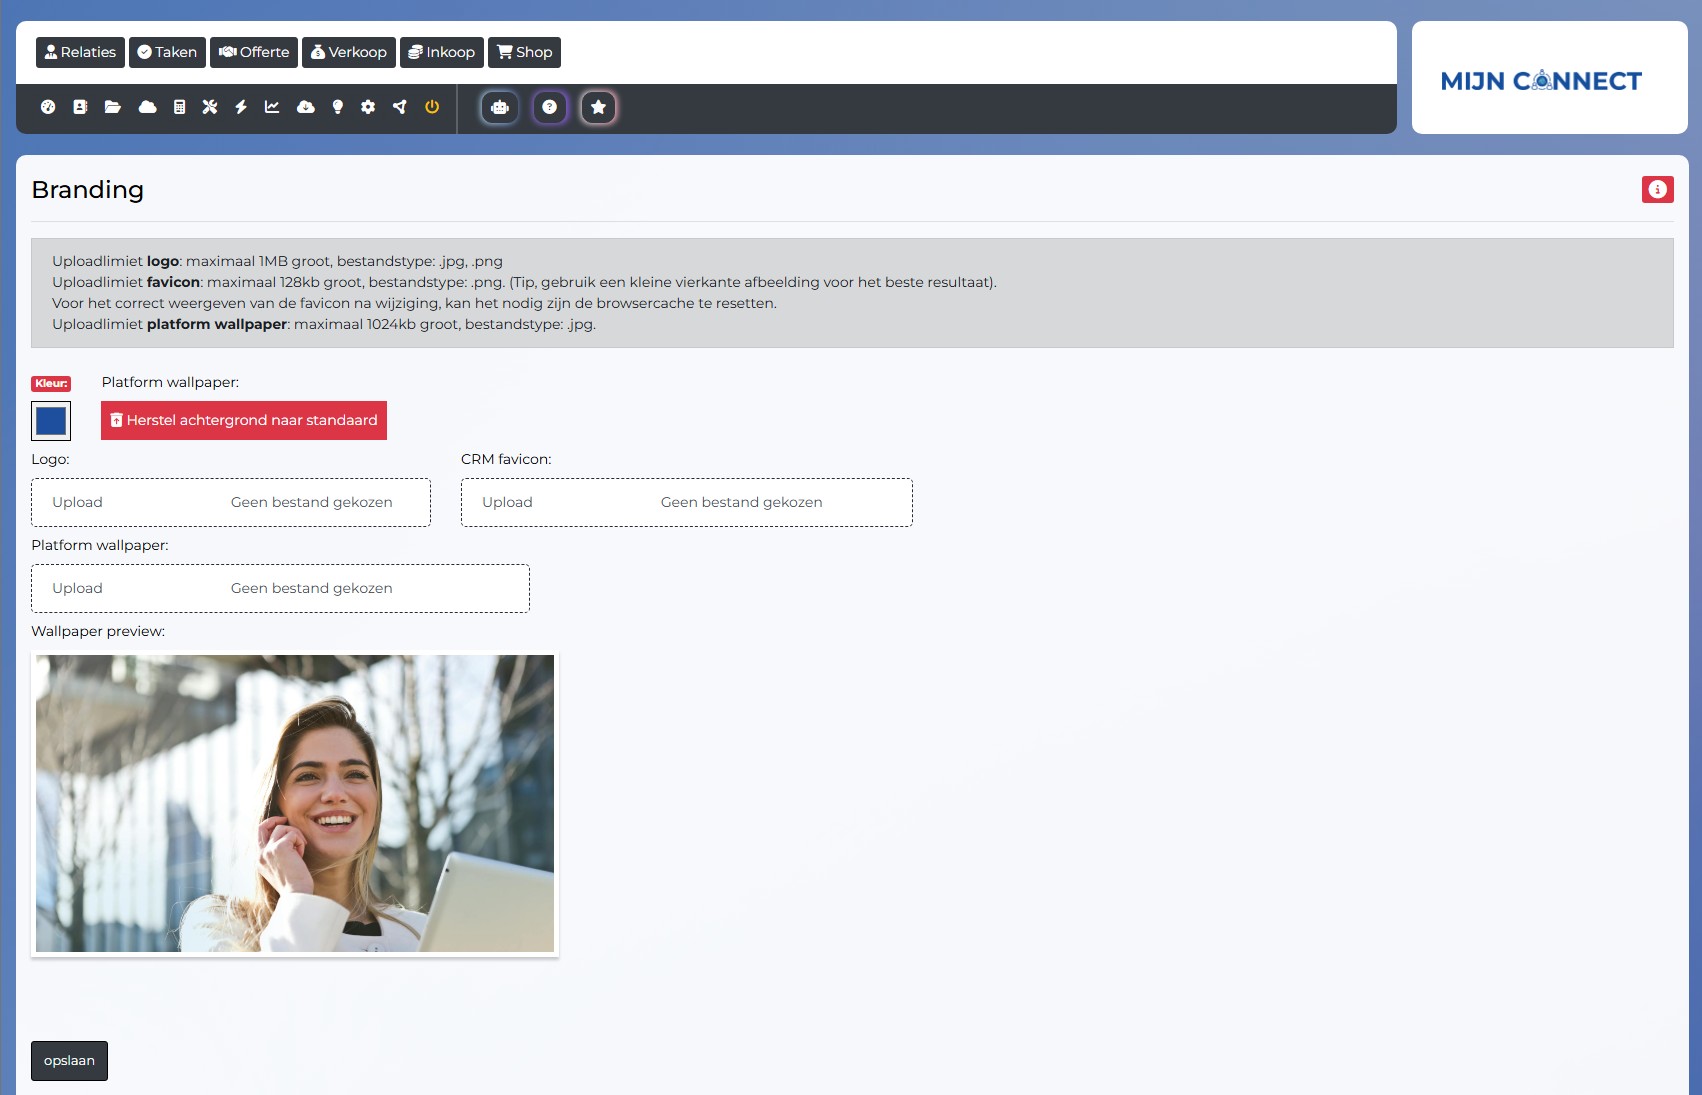
Task: Open the dashboard speedometer icon
Action: [47, 107]
